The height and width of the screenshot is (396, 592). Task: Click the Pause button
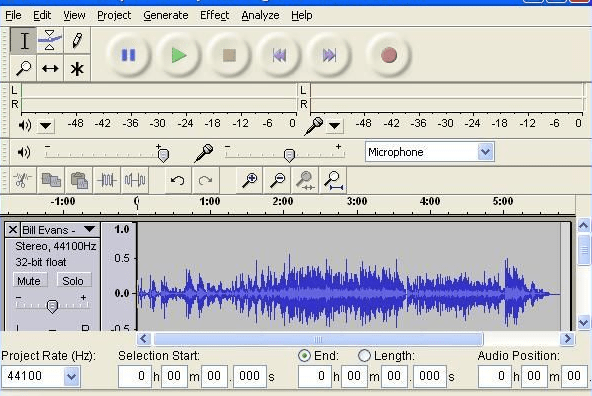point(128,55)
